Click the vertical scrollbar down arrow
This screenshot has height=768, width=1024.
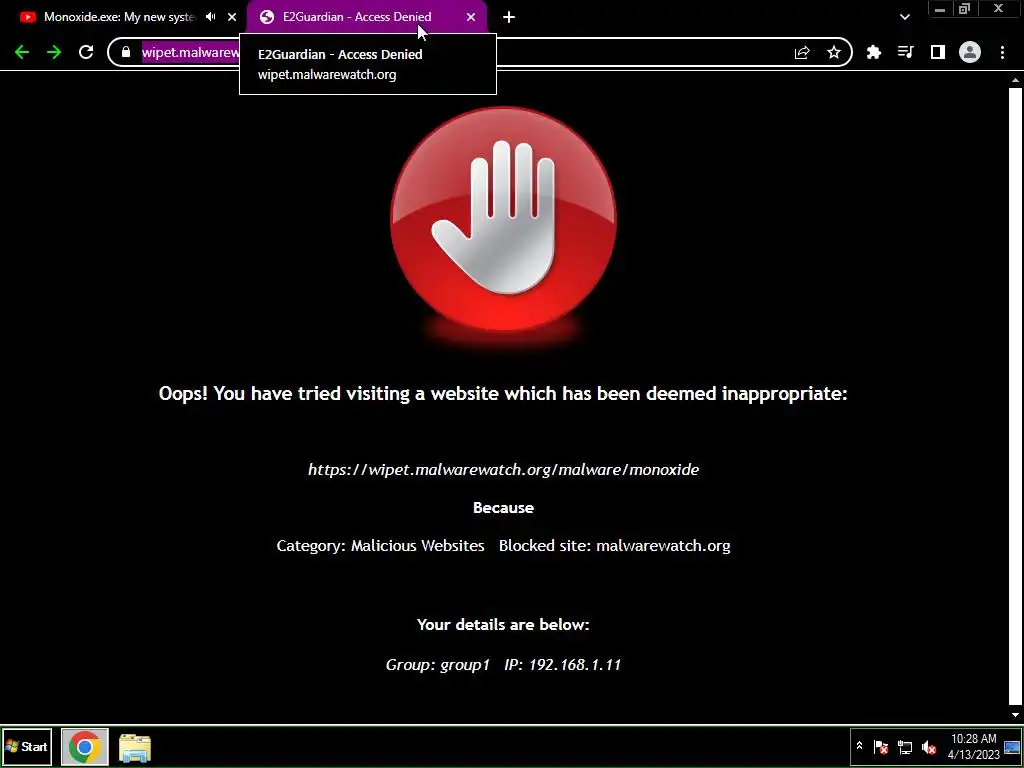click(1015, 715)
